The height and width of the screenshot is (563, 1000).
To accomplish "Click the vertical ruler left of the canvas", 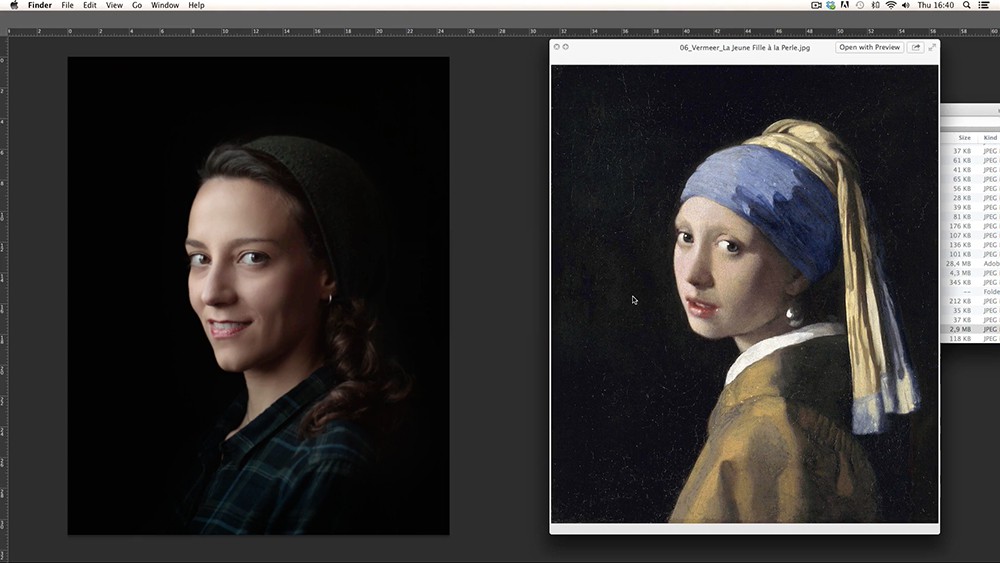I will point(4,300).
